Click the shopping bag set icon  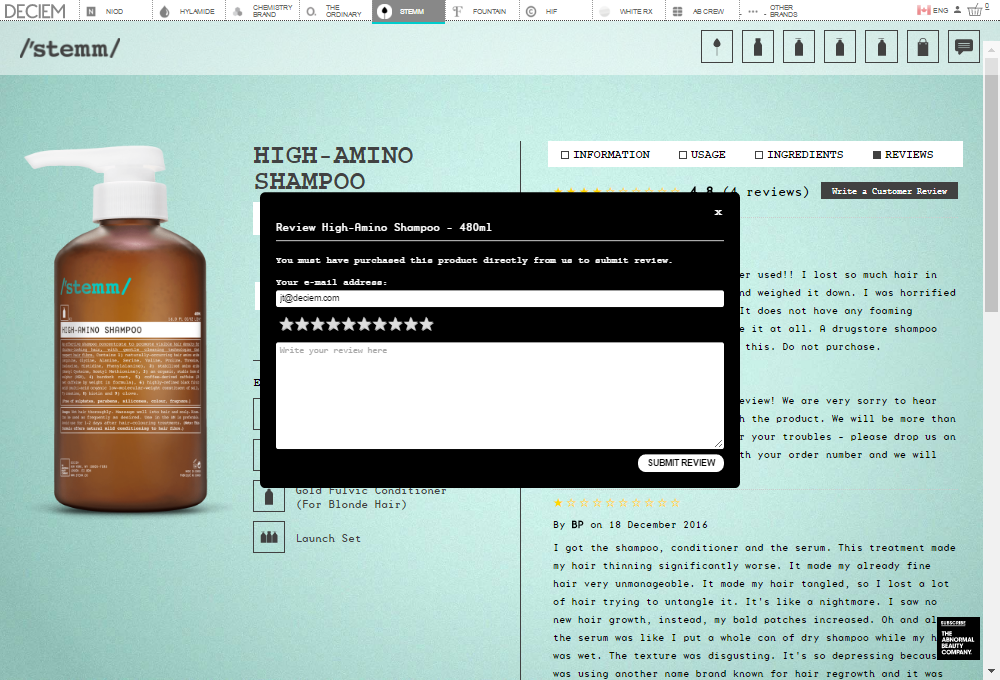[922, 46]
